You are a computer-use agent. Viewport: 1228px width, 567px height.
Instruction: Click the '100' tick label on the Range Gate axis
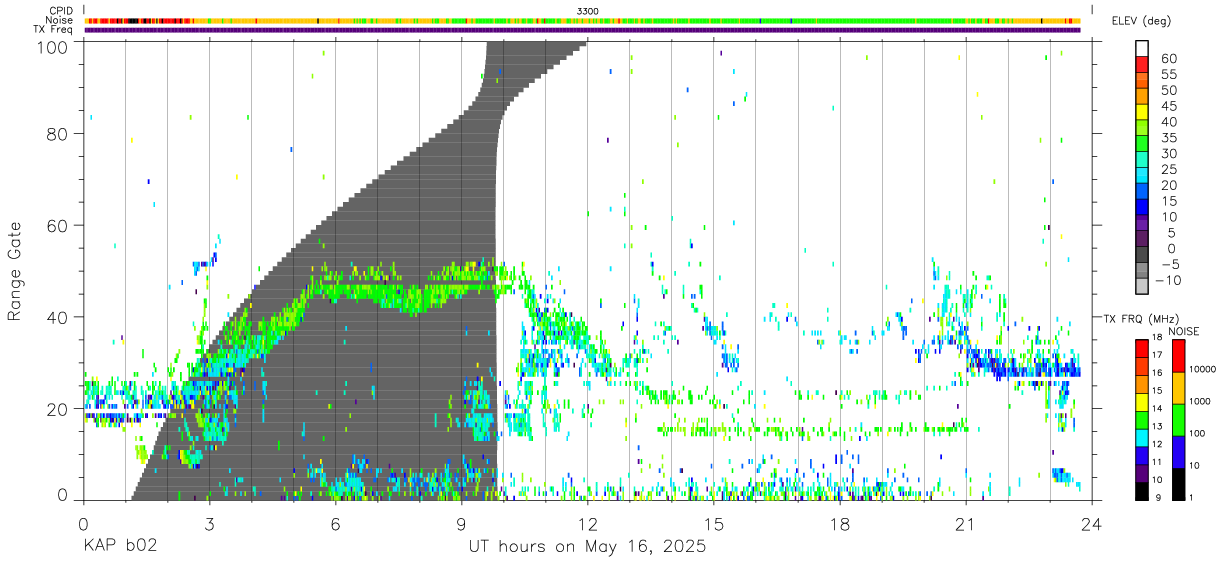tap(53, 46)
